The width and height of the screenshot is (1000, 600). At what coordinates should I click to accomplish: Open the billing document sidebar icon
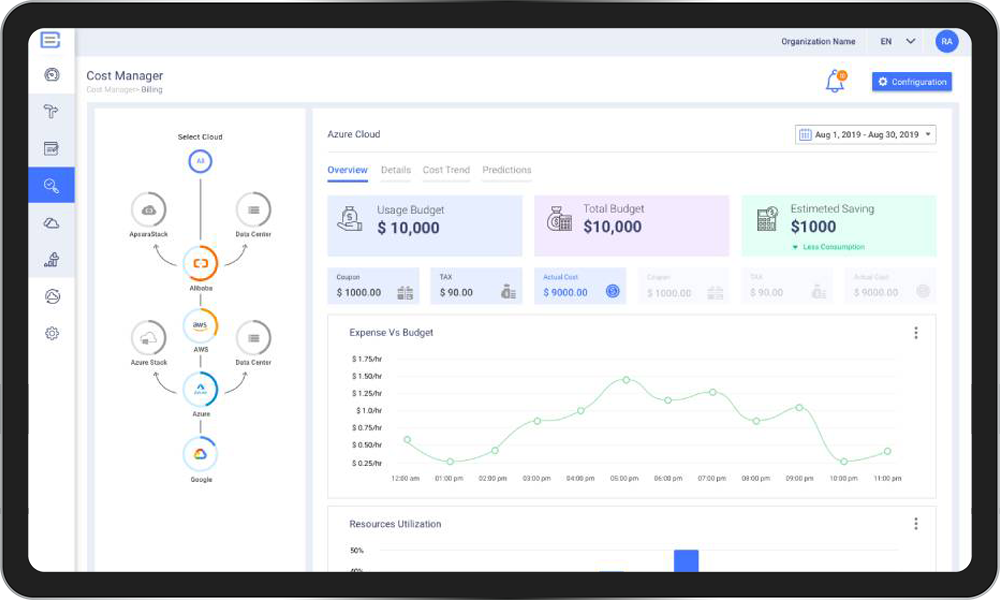pyautogui.click(x=51, y=149)
